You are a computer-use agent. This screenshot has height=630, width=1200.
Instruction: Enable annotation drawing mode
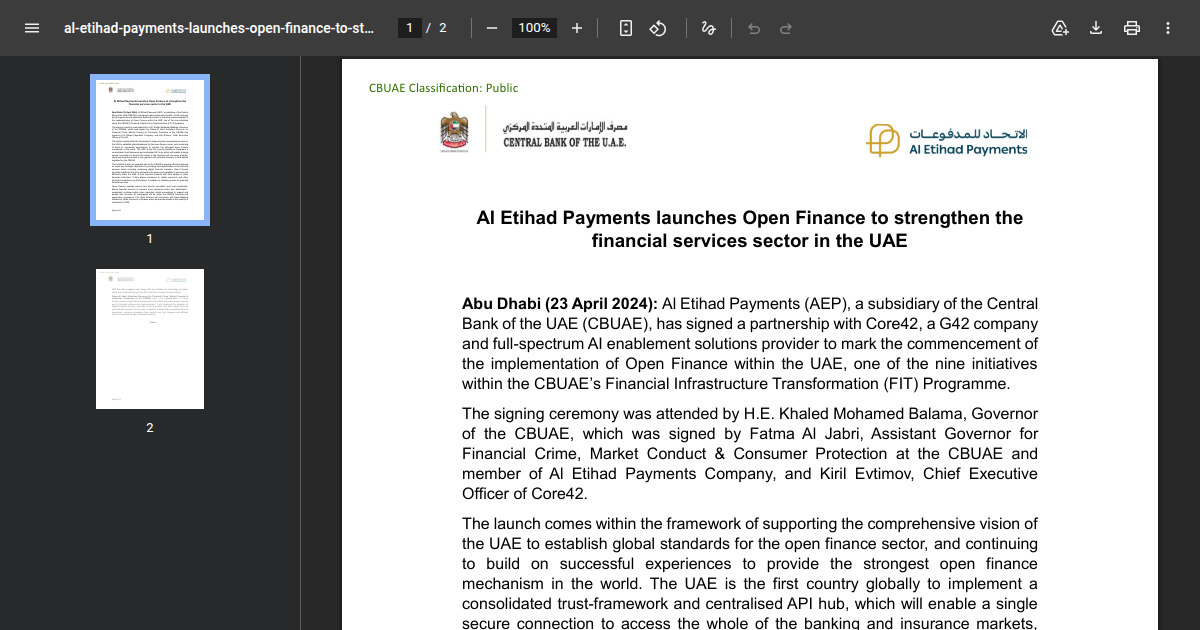708,27
